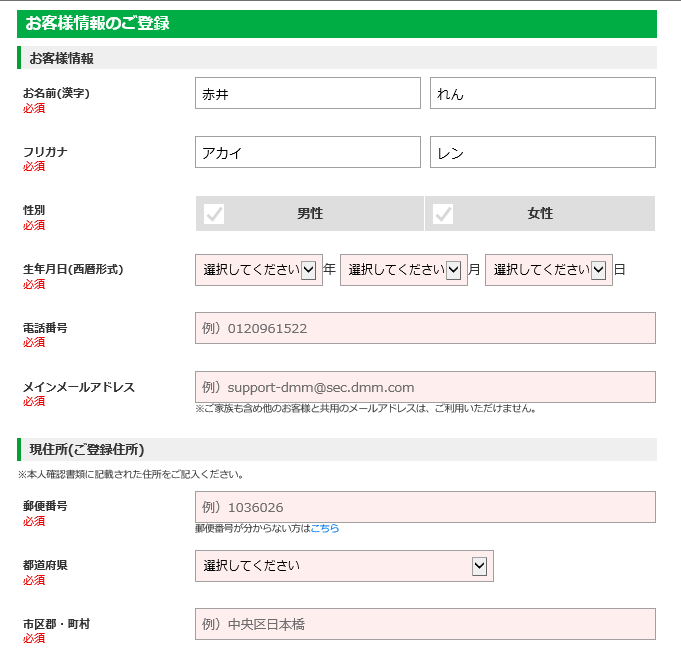Click the 市区郡・町村 label
The height and width of the screenshot is (651, 681).
[56, 624]
